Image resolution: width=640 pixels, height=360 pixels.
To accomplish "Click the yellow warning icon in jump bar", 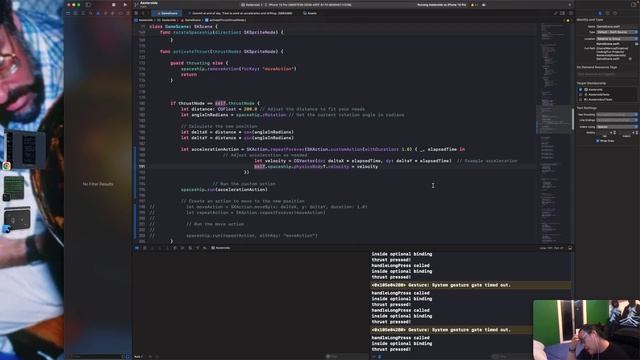I will pos(568,20).
